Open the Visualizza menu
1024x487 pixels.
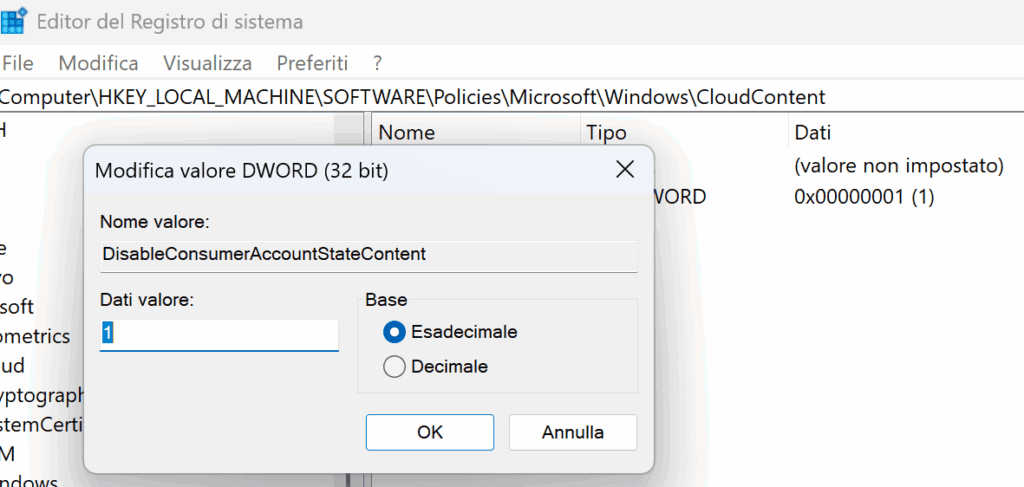[207, 63]
